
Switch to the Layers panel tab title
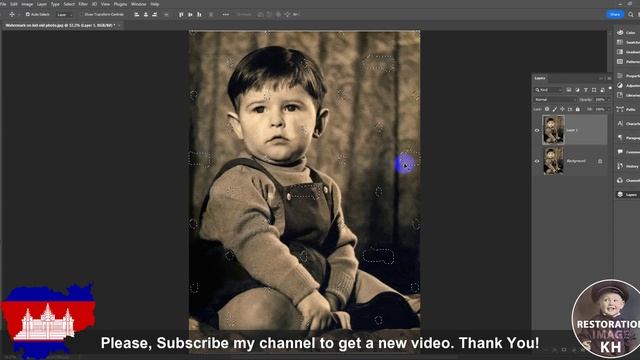pyautogui.click(x=540, y=78)
